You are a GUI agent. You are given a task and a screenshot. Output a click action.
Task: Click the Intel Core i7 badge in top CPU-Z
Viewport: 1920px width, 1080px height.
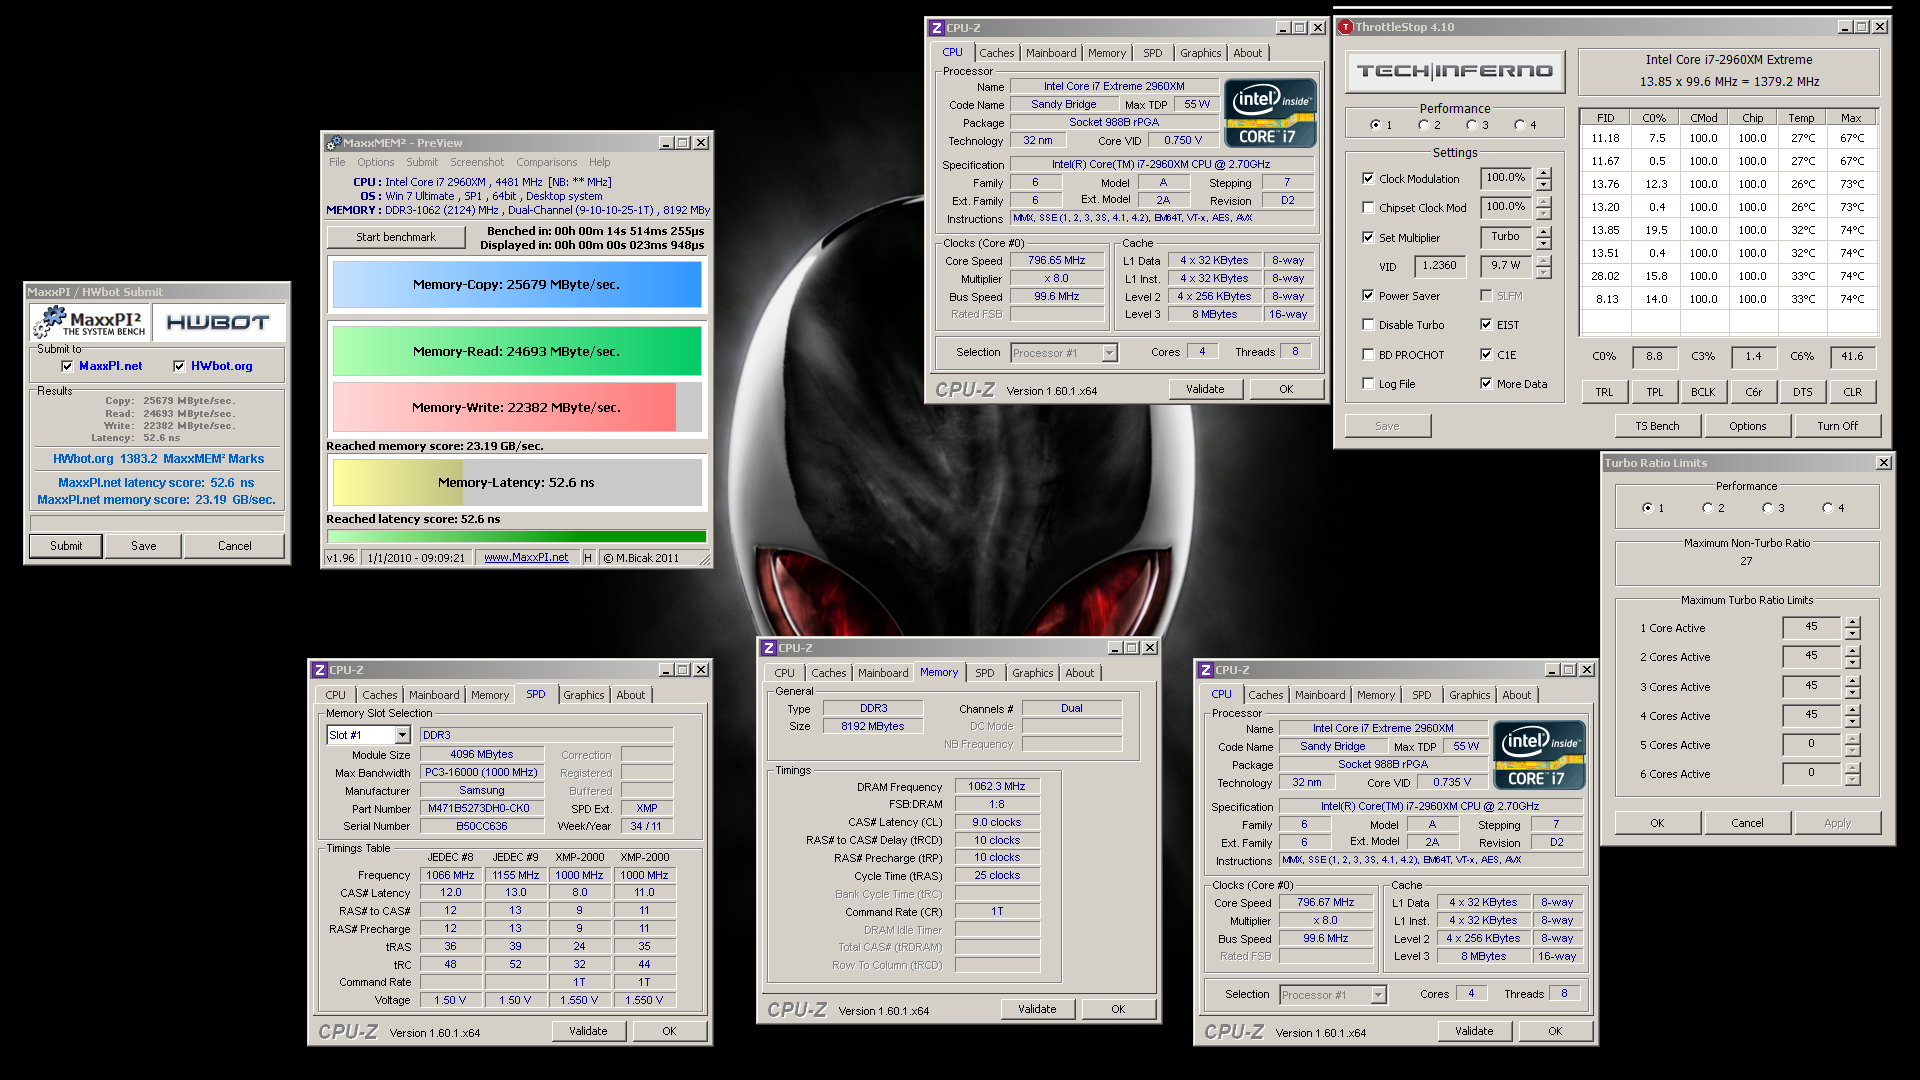pyautogui.click(x=1270, y=113)
